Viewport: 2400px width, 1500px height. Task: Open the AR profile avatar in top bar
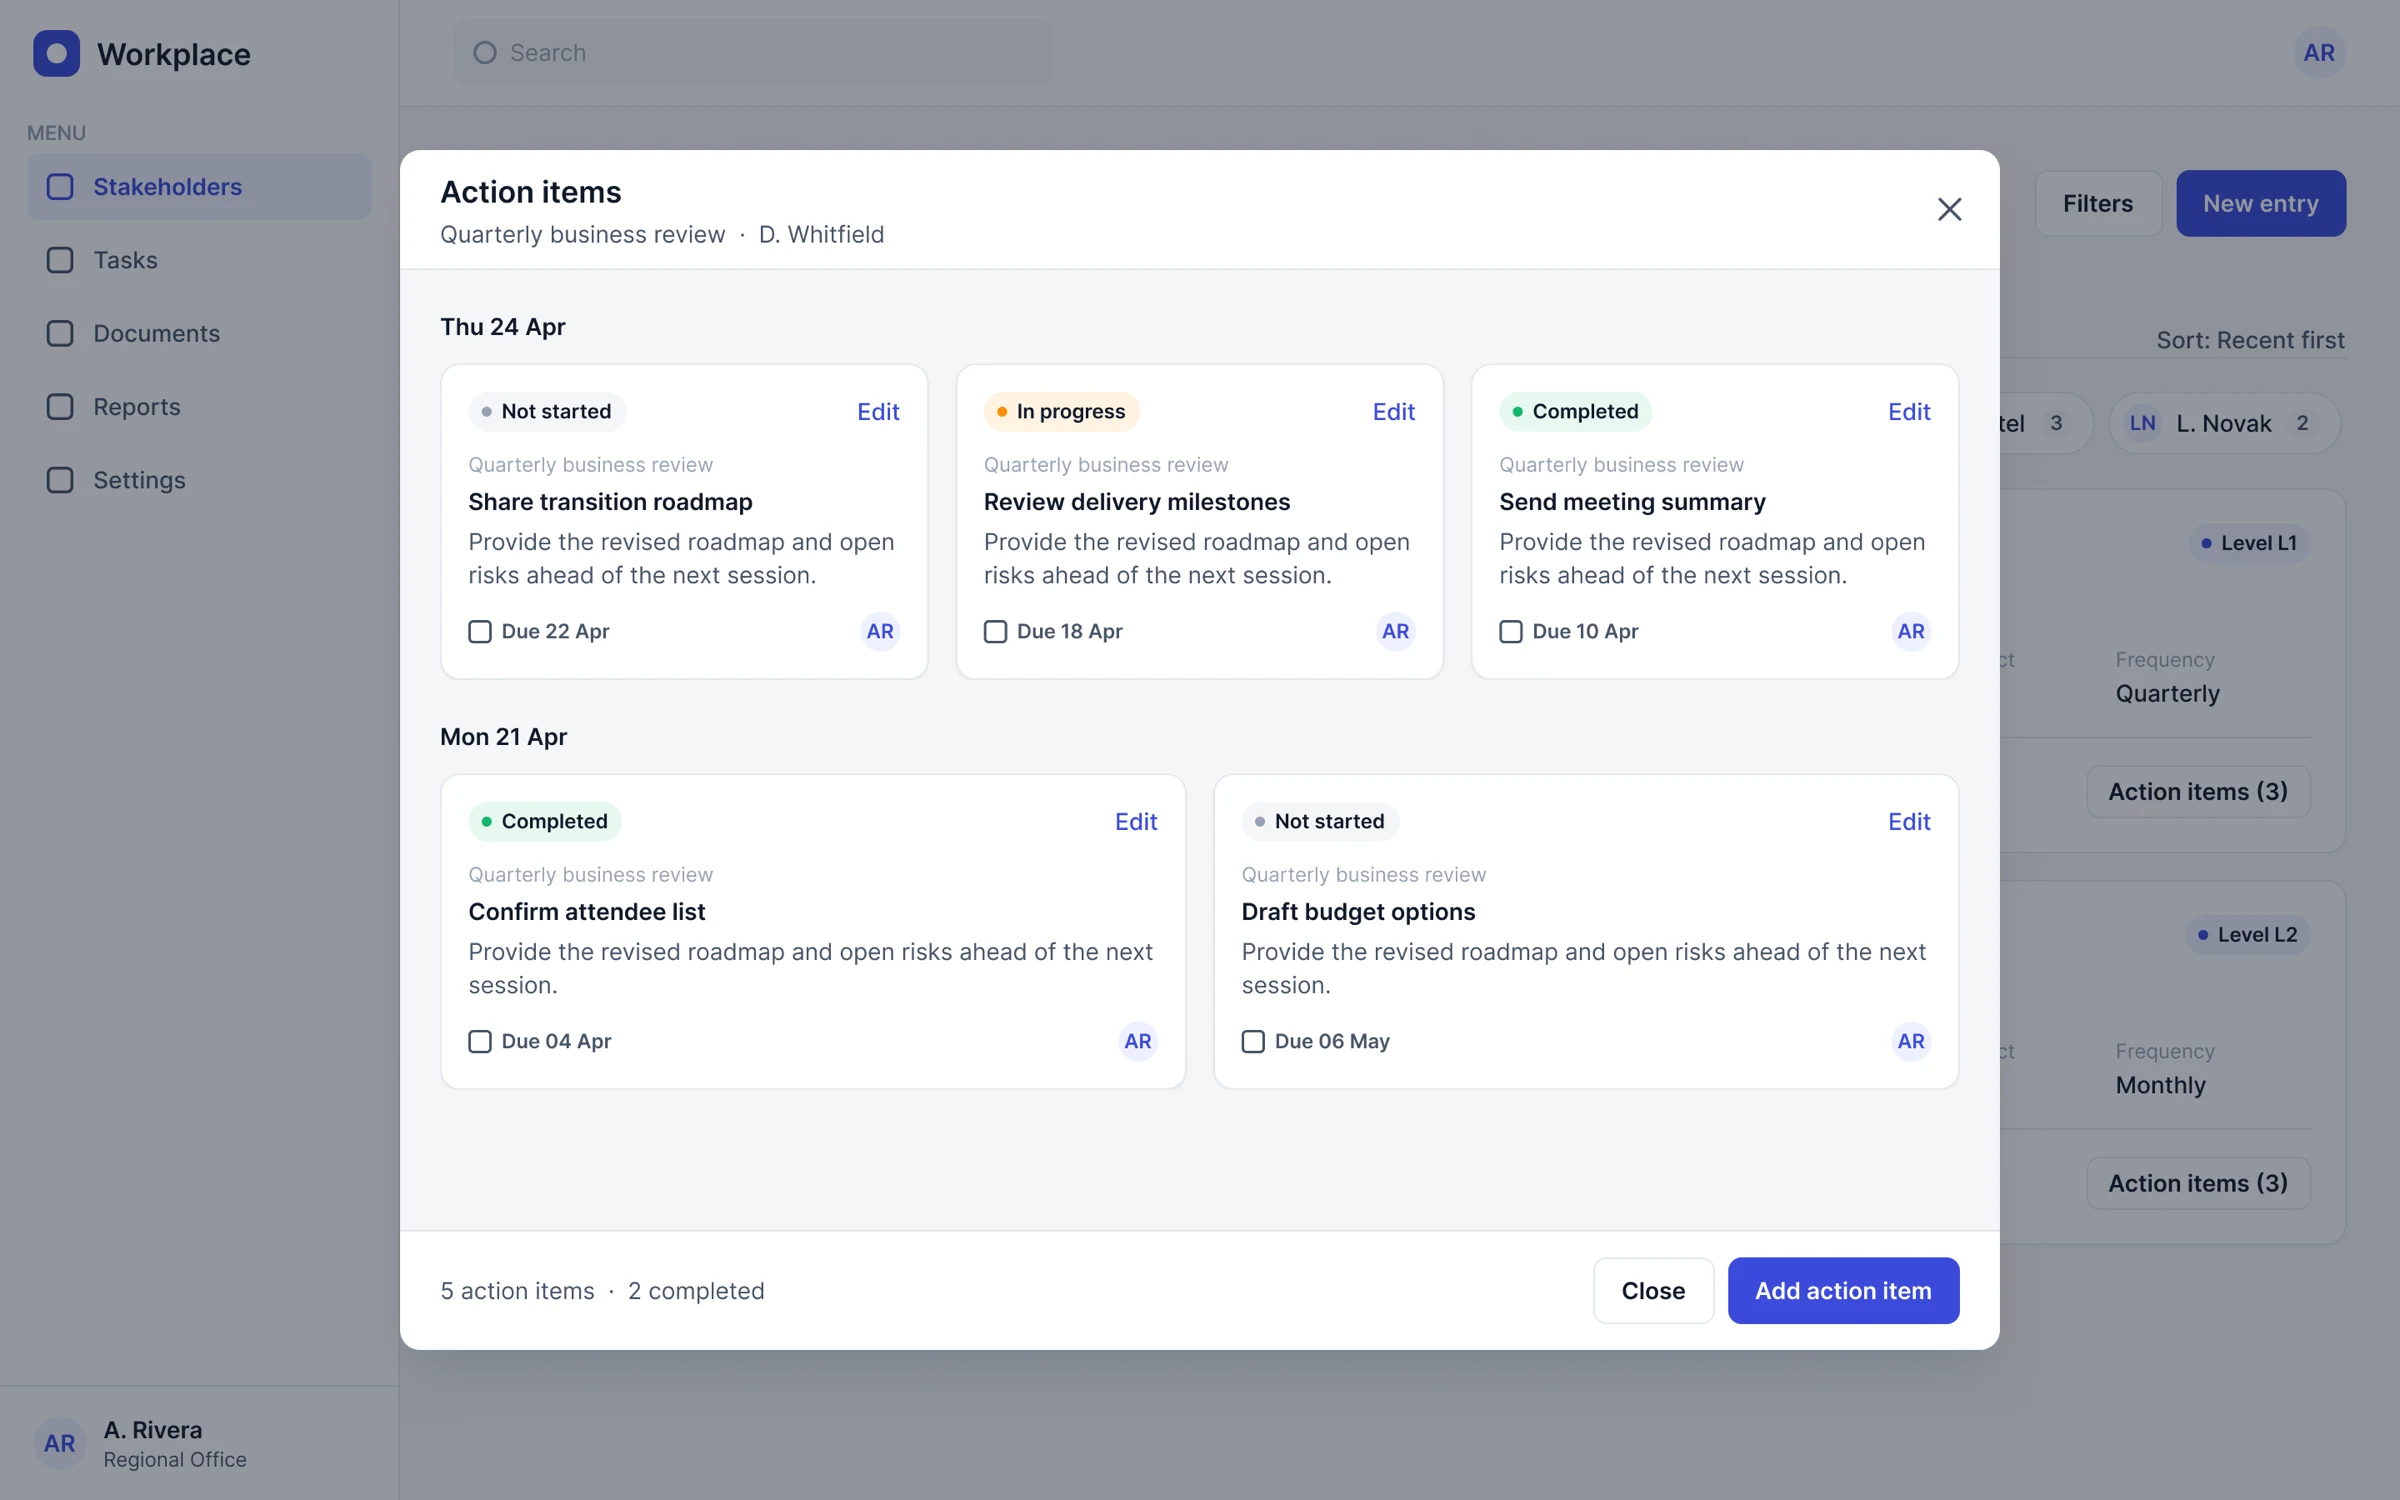[x=2319, y=53]
